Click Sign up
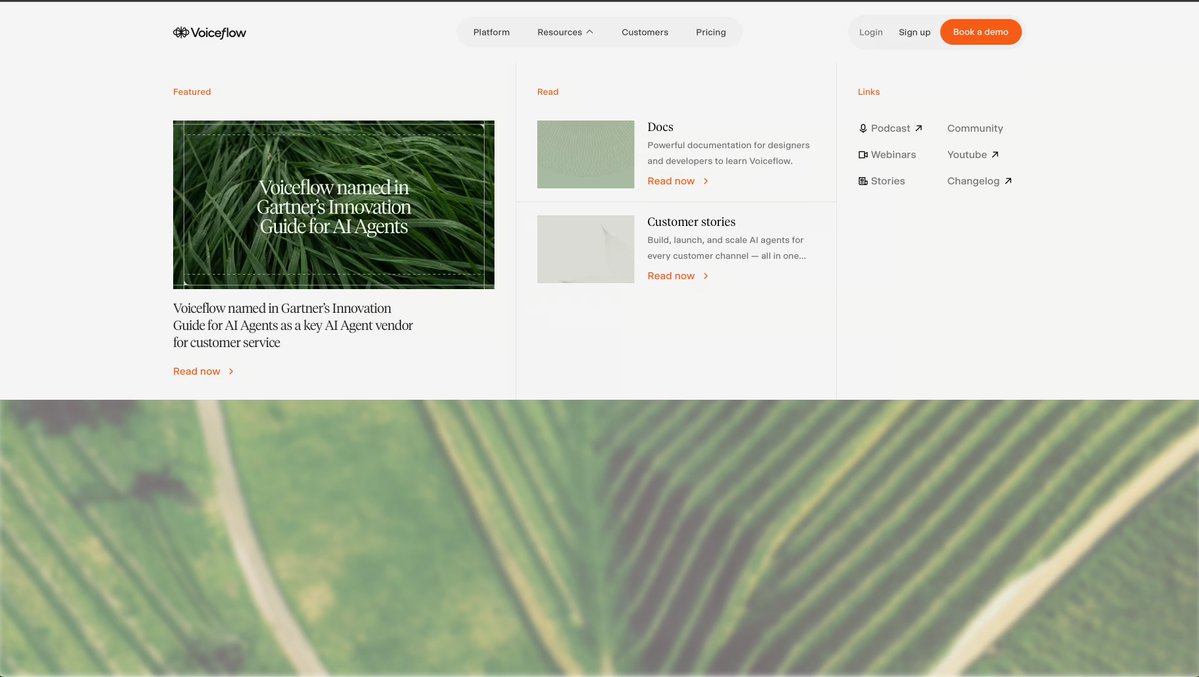The image size is (1199, 677). [914, 32]
